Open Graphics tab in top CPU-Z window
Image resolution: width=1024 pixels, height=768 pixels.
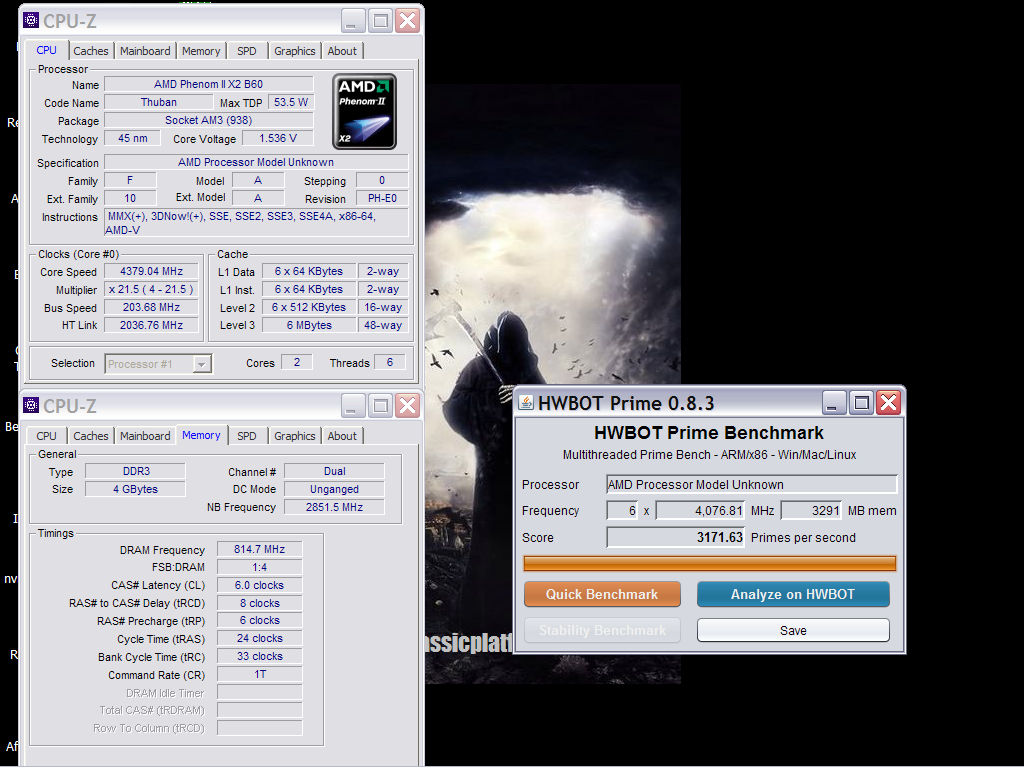[295, 51]
